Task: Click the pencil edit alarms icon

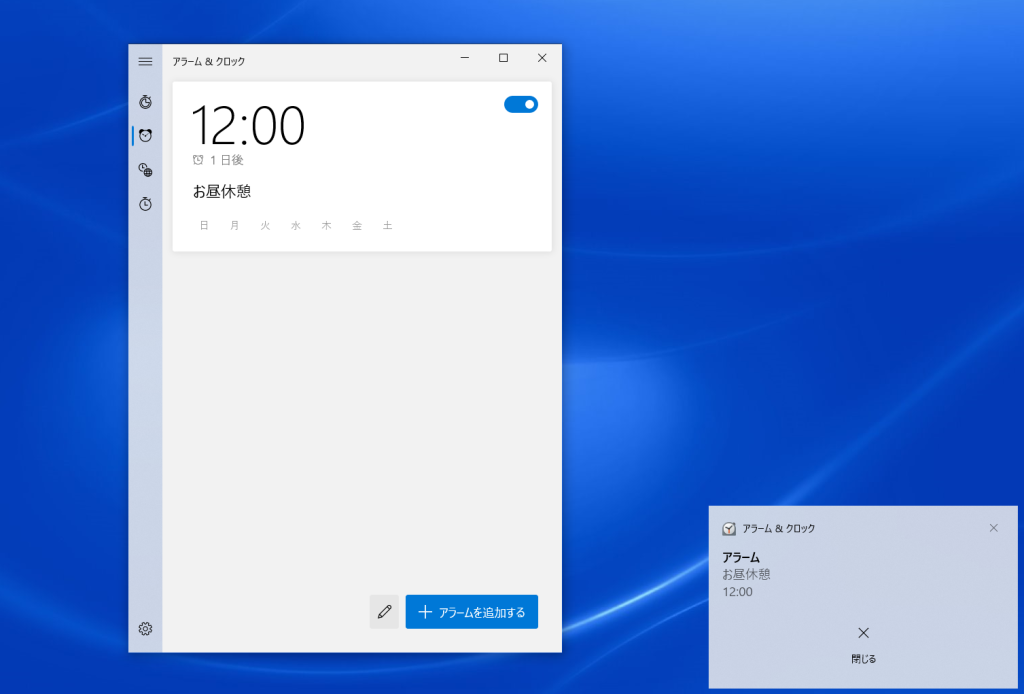Action: pos(384,611)
